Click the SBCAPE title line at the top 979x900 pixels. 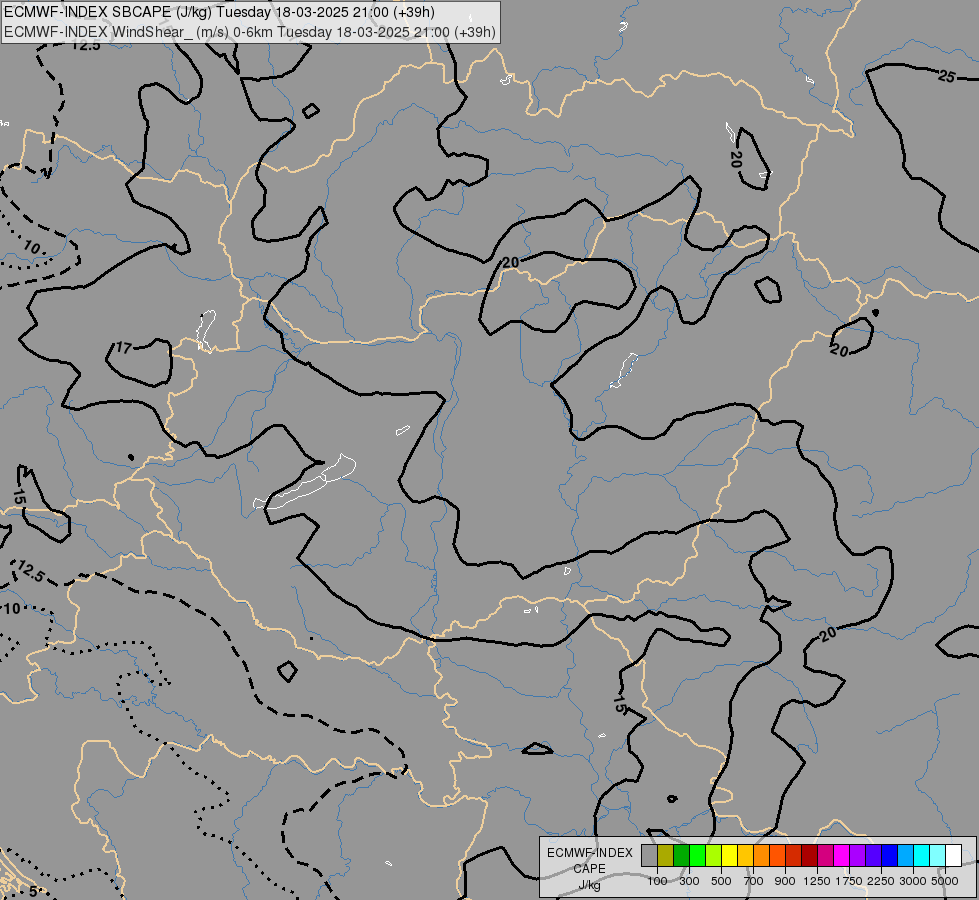[219, 12]
